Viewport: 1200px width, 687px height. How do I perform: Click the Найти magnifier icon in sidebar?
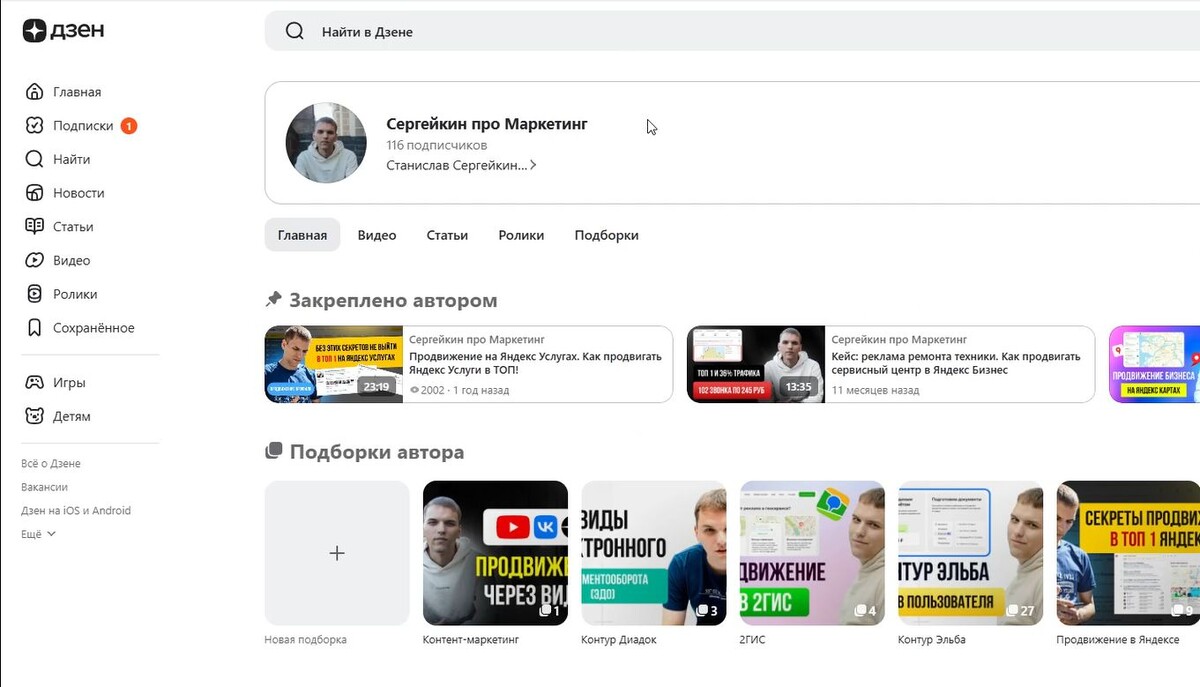point(35,159)
